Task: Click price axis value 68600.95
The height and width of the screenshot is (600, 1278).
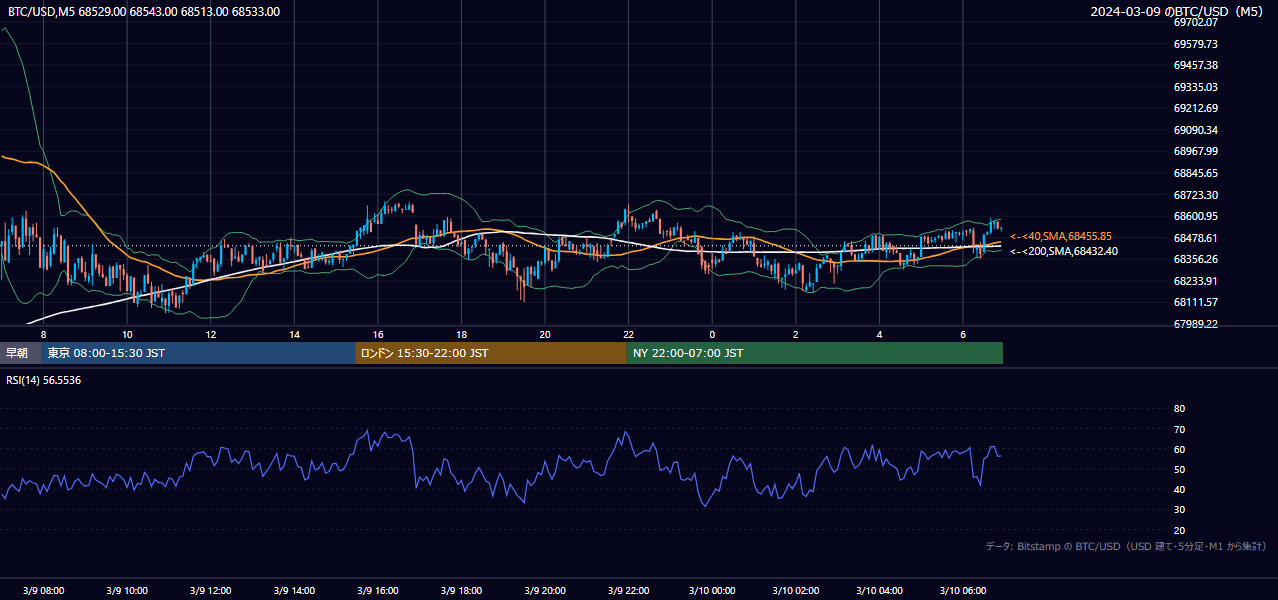Action: pyautogui.click(x=1195, y=216)
